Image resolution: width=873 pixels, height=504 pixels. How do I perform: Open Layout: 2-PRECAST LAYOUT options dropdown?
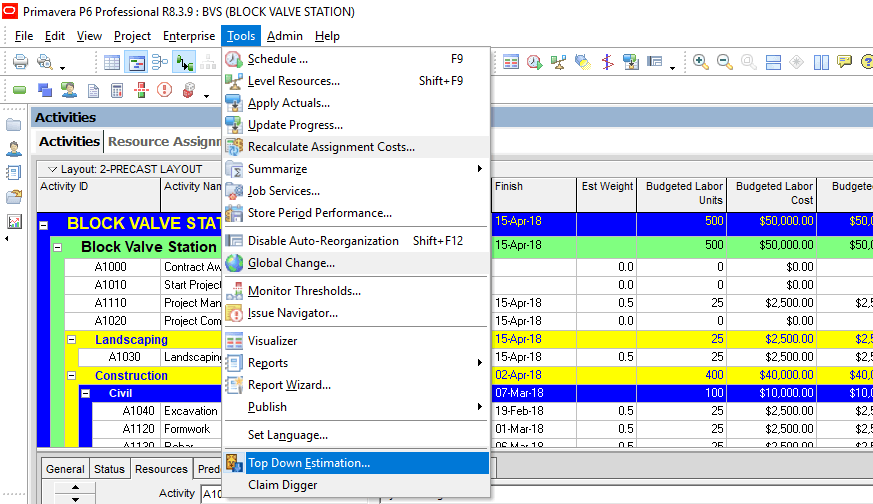click(52, 169)
